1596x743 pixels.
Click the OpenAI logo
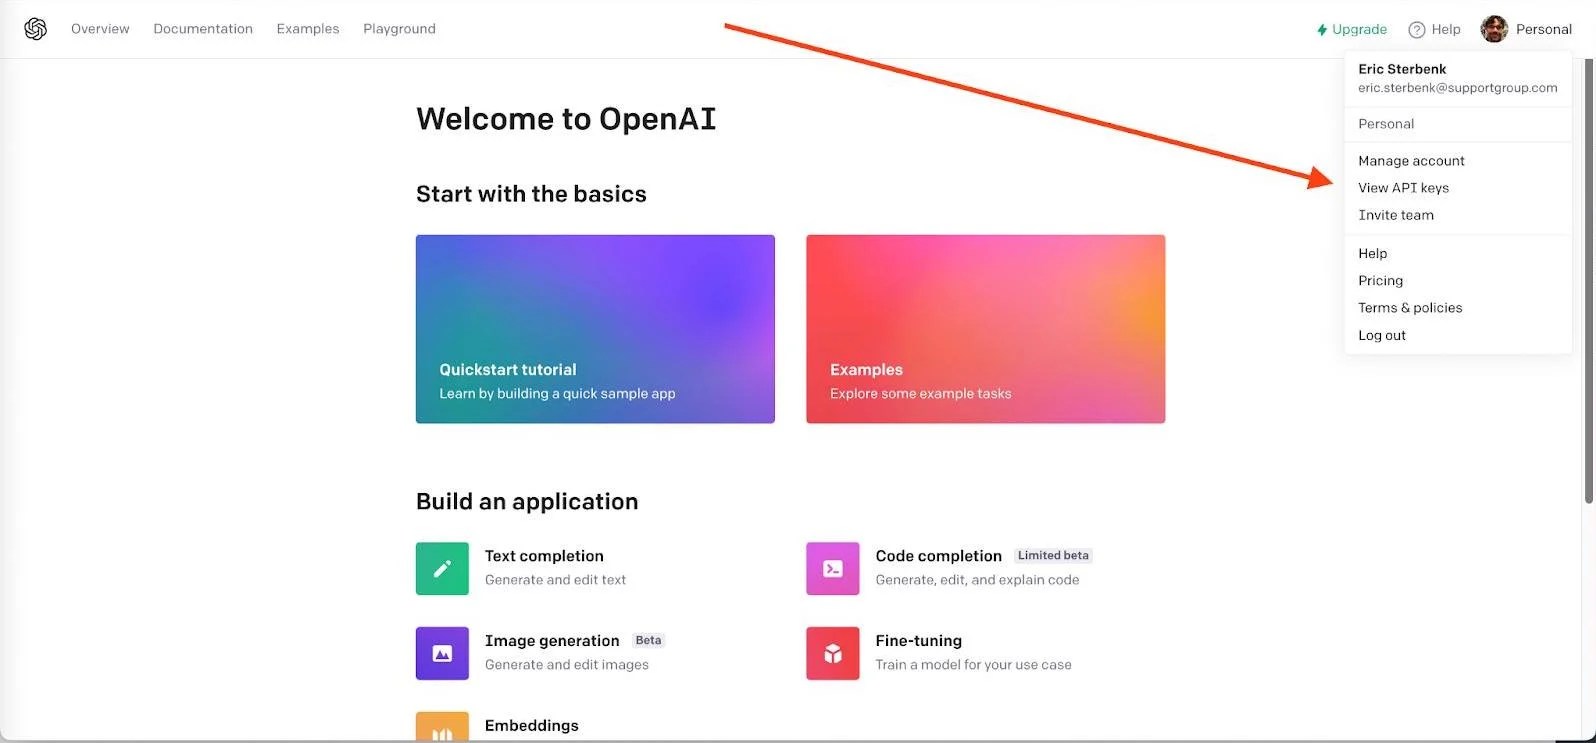pyautogui.click(x=35, y=28)
